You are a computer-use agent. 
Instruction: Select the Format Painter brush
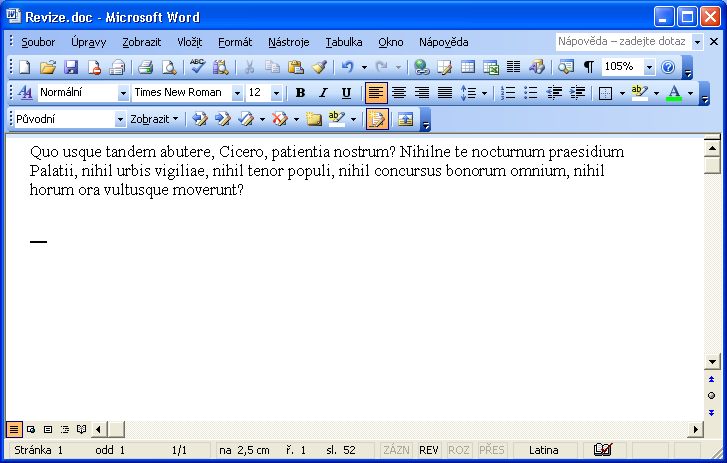pos(319,68)
